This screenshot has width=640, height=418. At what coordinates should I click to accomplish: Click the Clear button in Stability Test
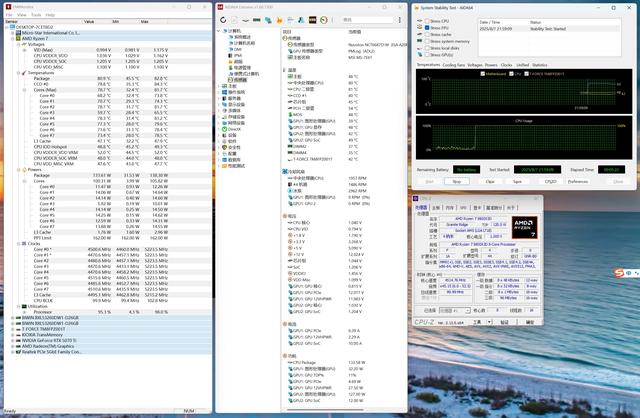coord(490,181)
